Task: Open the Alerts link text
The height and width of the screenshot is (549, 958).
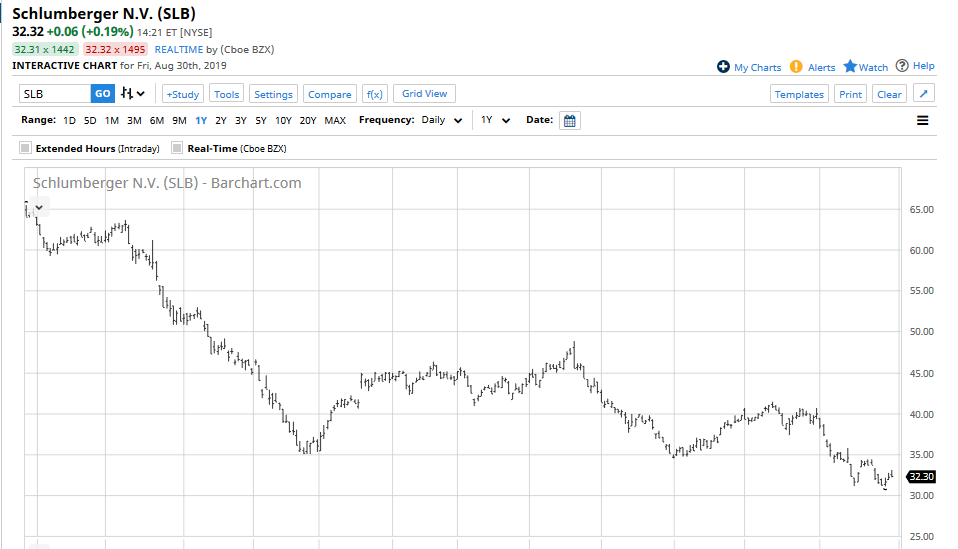Action: pos(821,67)
